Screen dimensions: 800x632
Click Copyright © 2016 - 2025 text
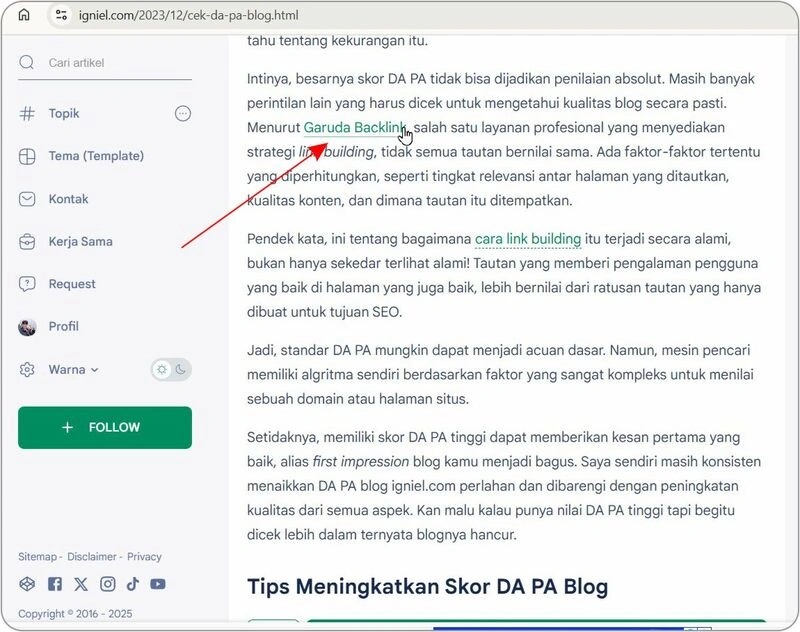(76, 614)
